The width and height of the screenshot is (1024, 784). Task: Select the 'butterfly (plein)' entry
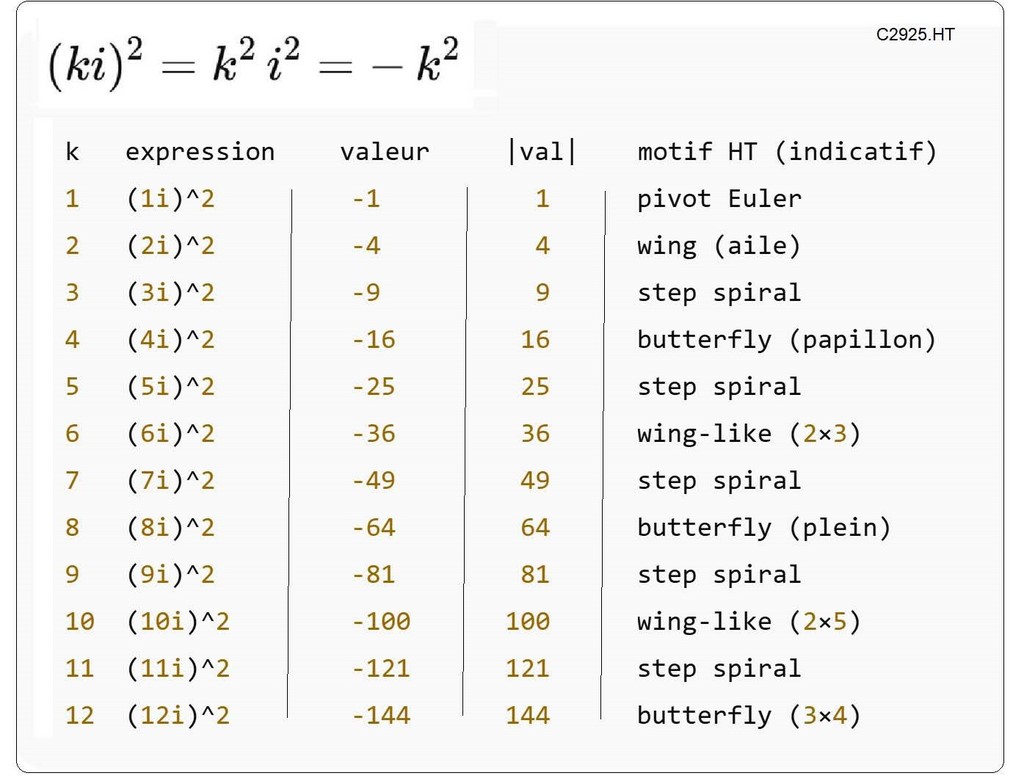click(x=763, y=527)
